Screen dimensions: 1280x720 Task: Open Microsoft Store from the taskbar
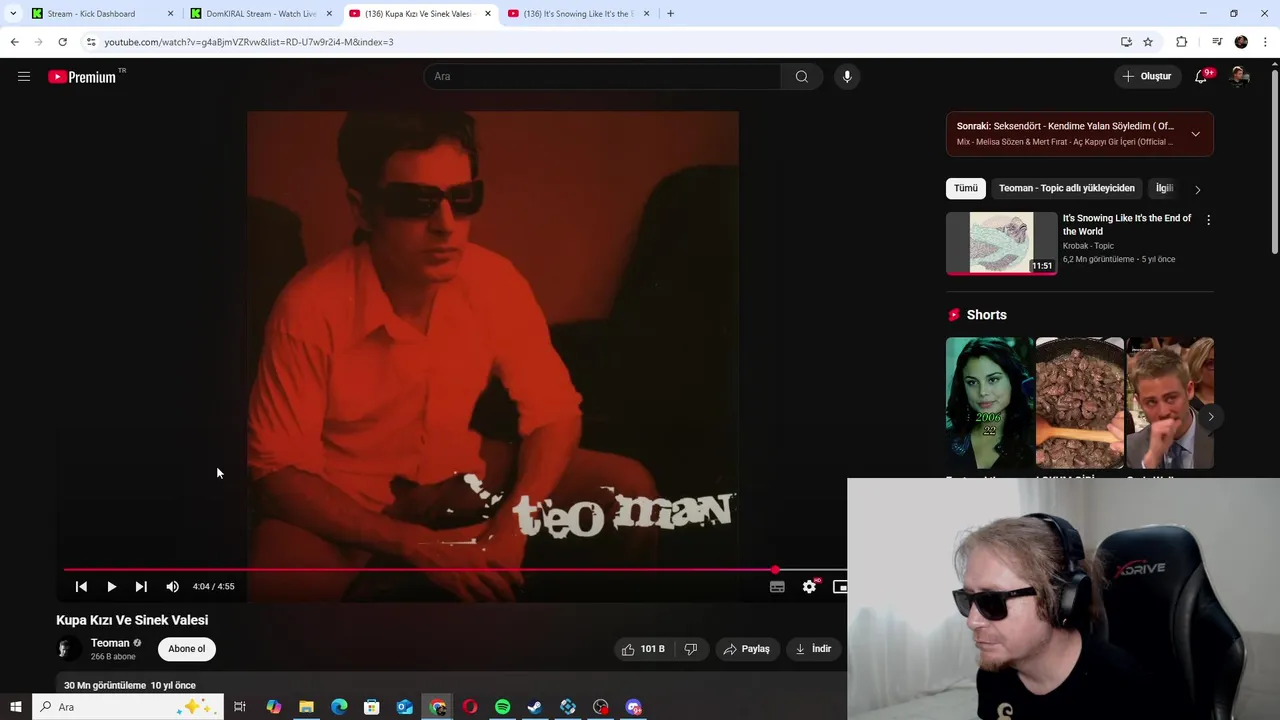pos(372,707)
